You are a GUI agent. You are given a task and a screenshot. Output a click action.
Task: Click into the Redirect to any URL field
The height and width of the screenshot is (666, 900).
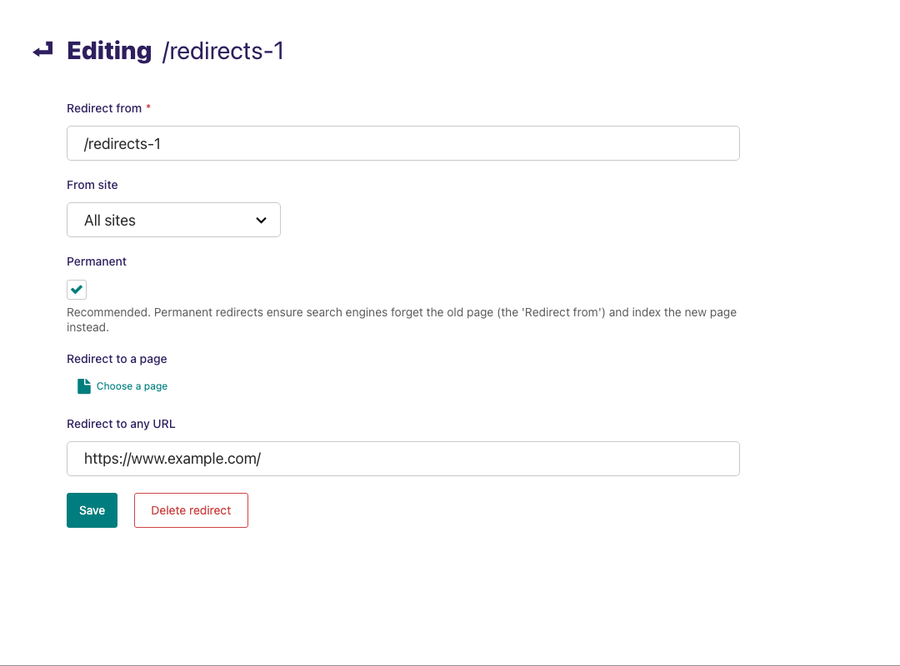[403, 459]
